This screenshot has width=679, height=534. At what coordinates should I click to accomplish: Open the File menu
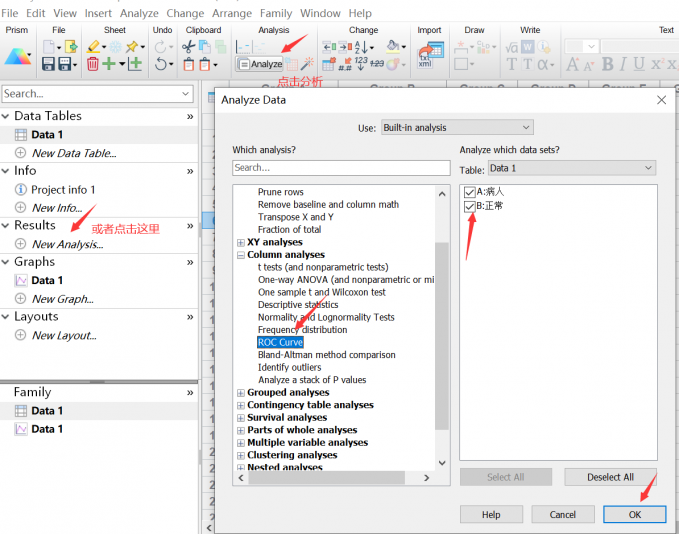tap(10, 13)
